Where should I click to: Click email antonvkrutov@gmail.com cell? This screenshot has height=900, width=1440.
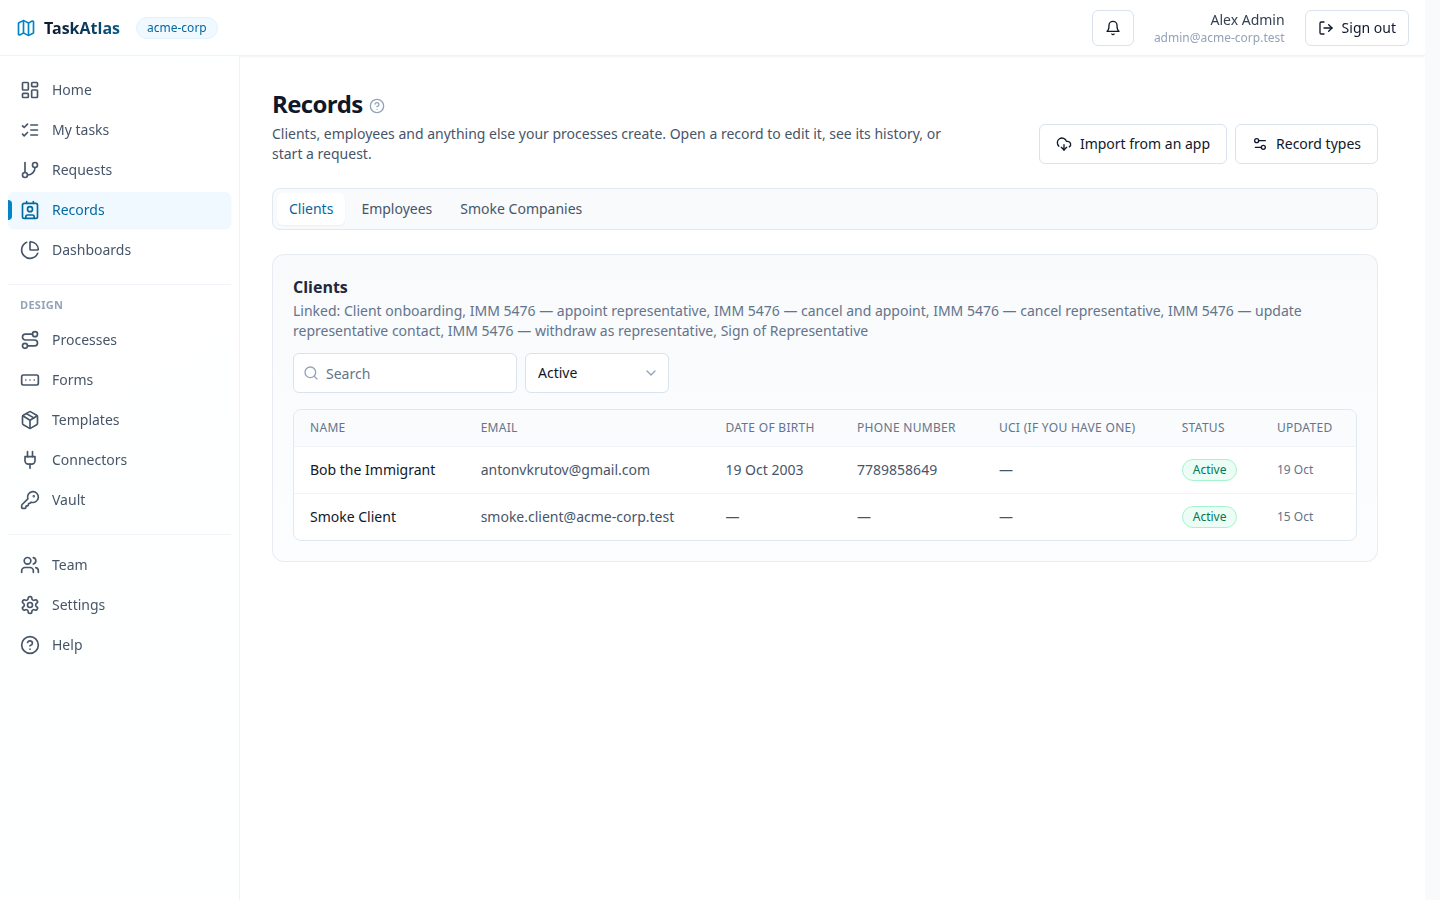(x=565, y=470)
